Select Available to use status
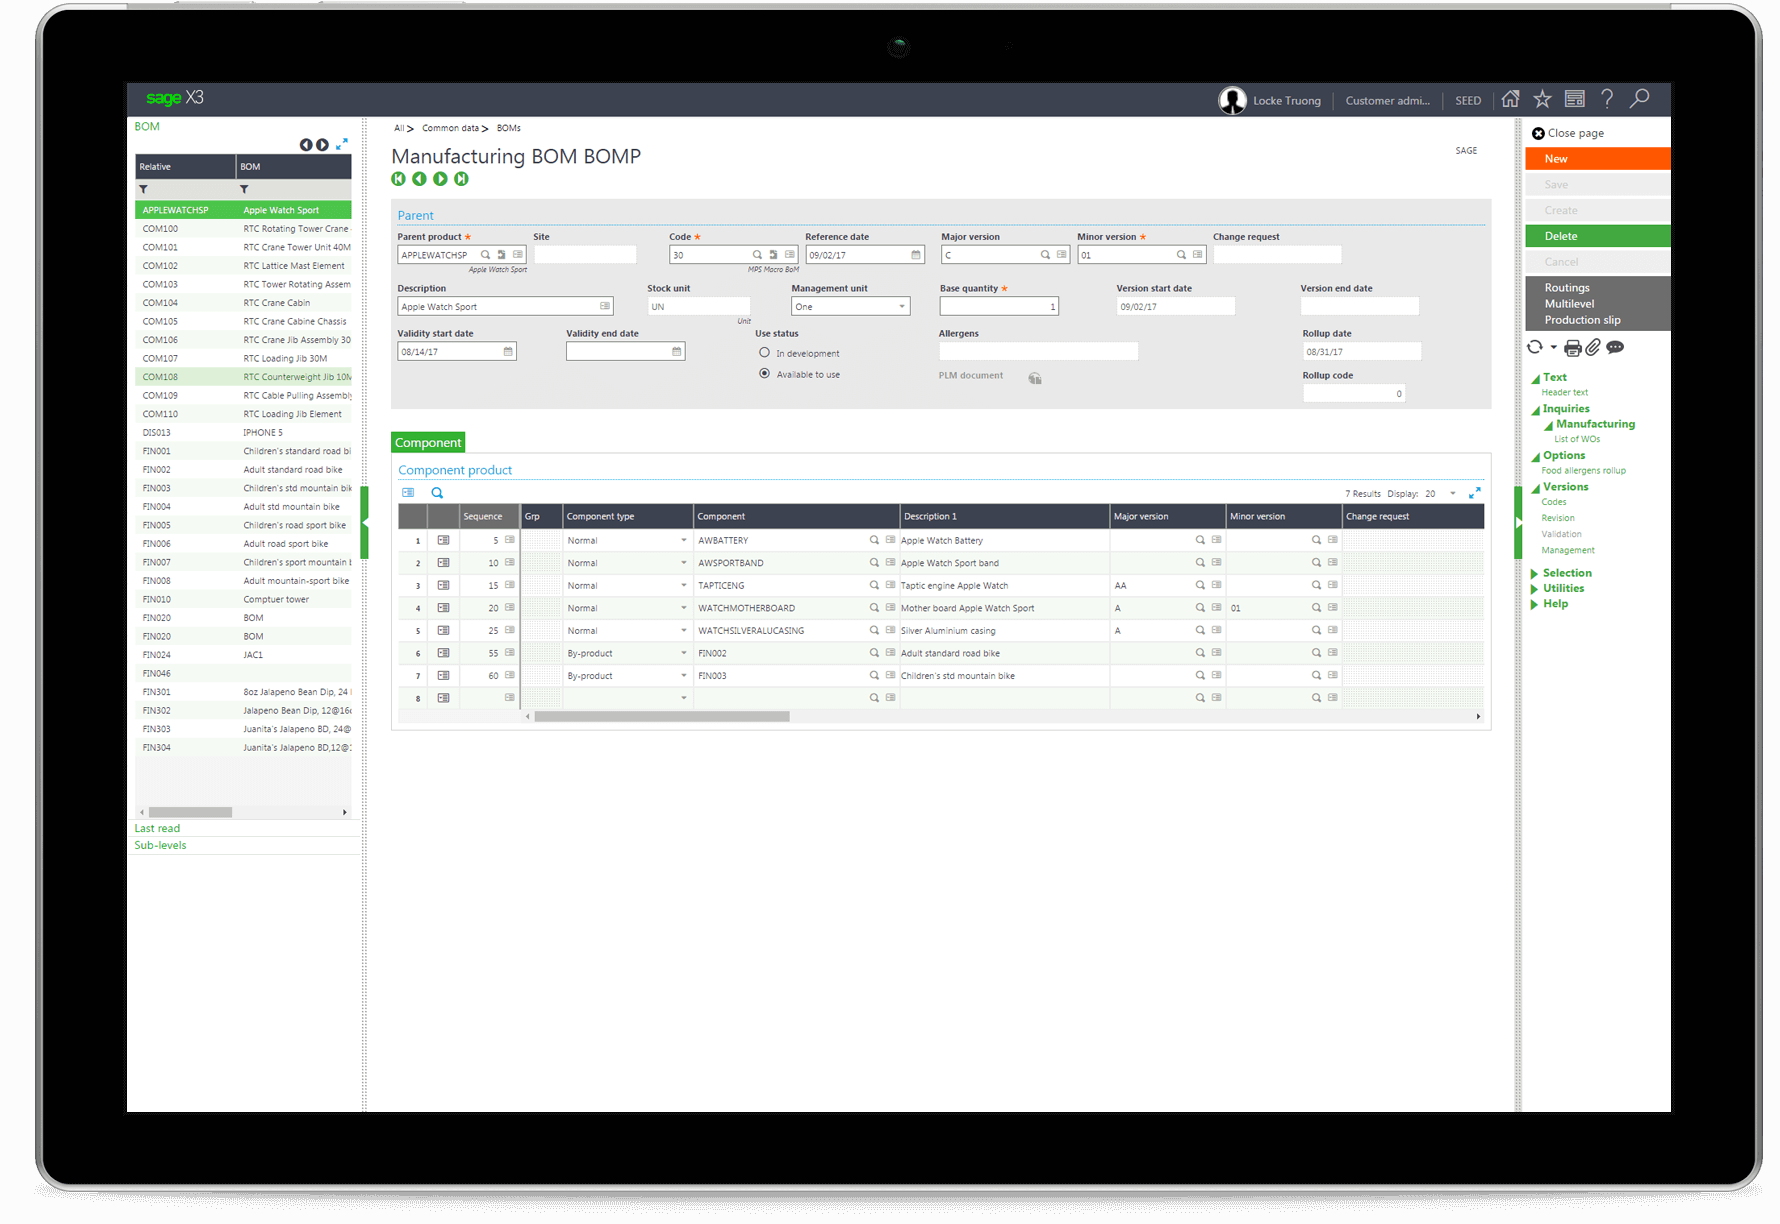This screenshot has width=1780, height=1224. (x=765, y=374)
